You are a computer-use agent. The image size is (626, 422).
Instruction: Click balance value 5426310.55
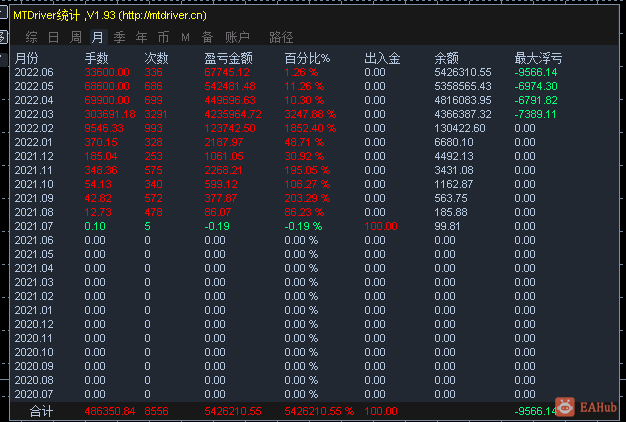tap(463, 72)
